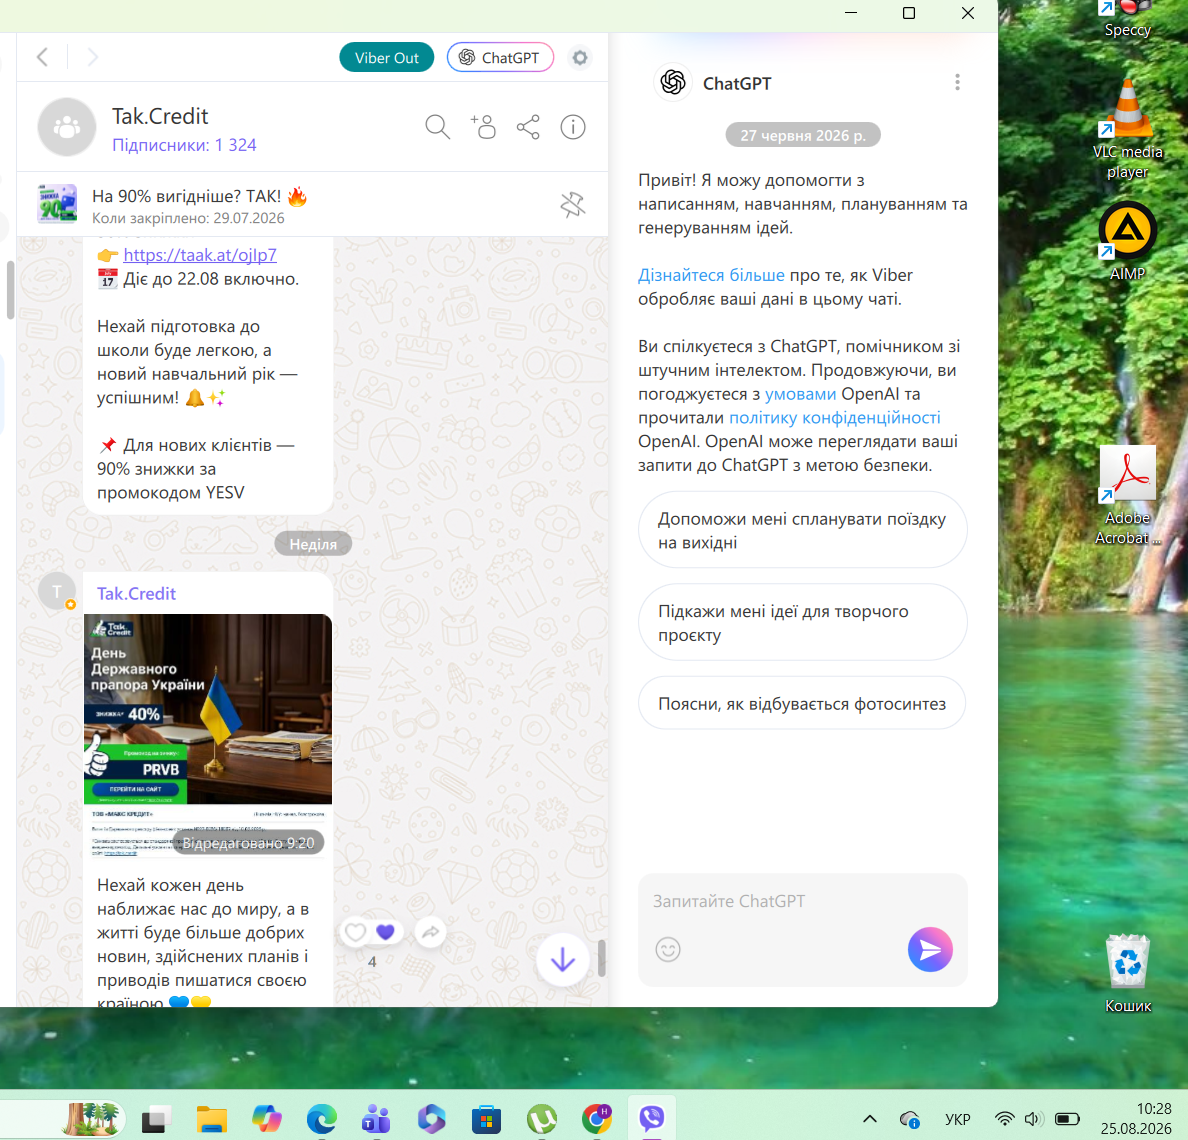This screenshot has width=1188, height=1140.
Task: Open Adobe Acrobat desktop shortcut
Action: tap(1127, 495)
